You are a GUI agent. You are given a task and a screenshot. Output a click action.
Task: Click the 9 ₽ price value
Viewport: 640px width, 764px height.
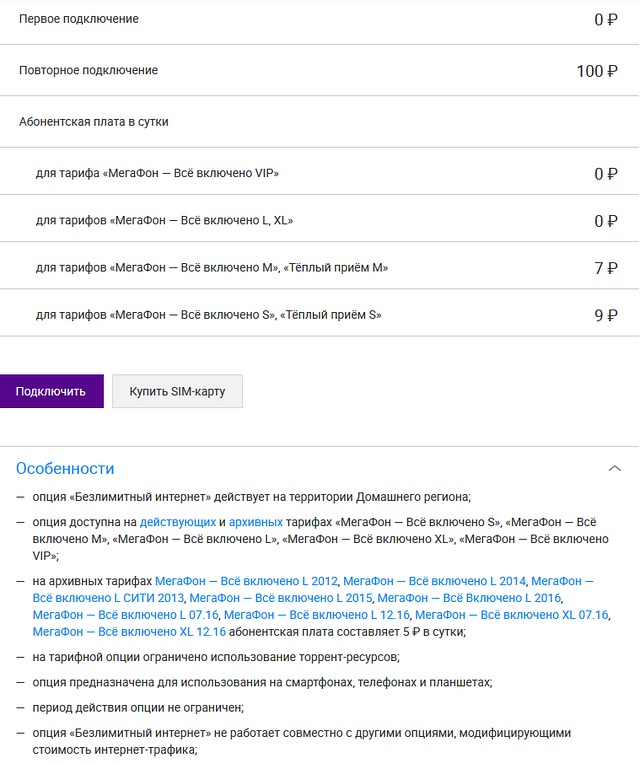(606, 315)
